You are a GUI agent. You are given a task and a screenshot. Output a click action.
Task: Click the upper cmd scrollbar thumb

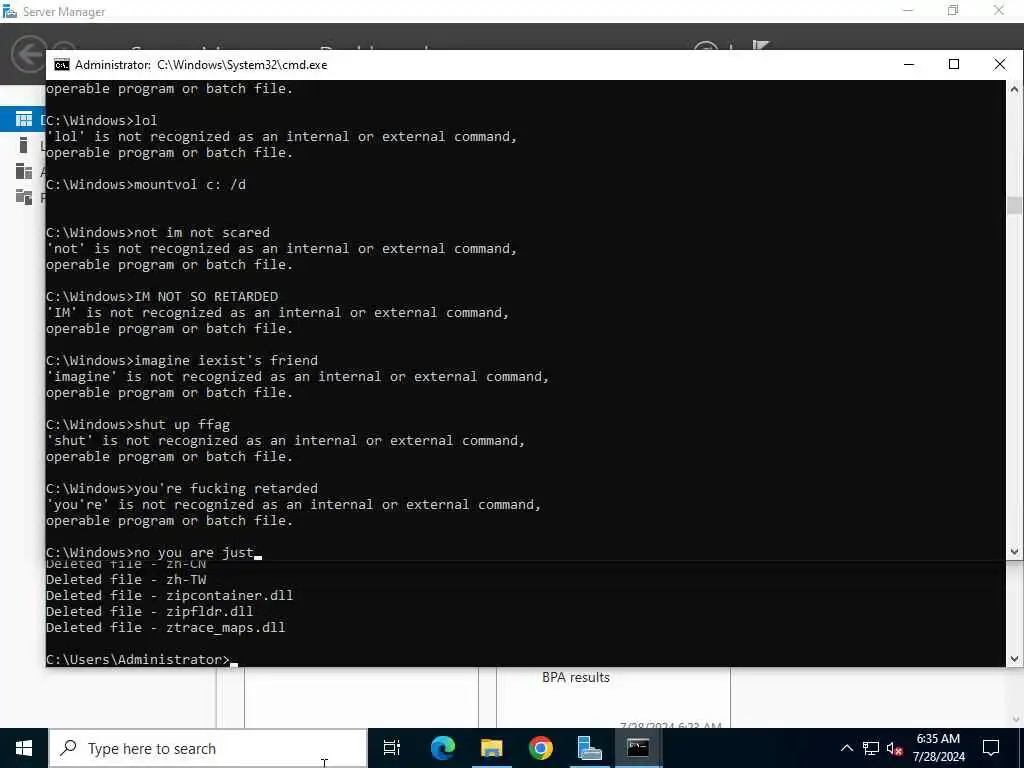coord(1014,204)
